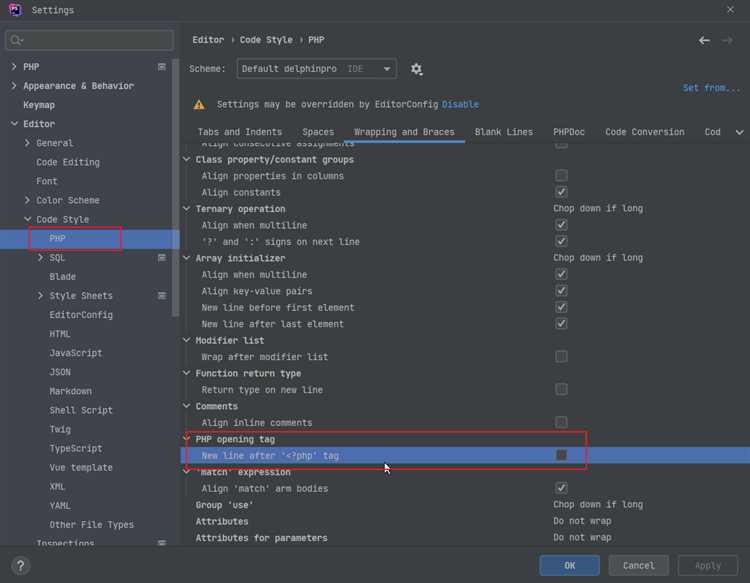Change Ternary operation wrap option value
The width and height of the screenshot is (750, 583).
point(598,209)
